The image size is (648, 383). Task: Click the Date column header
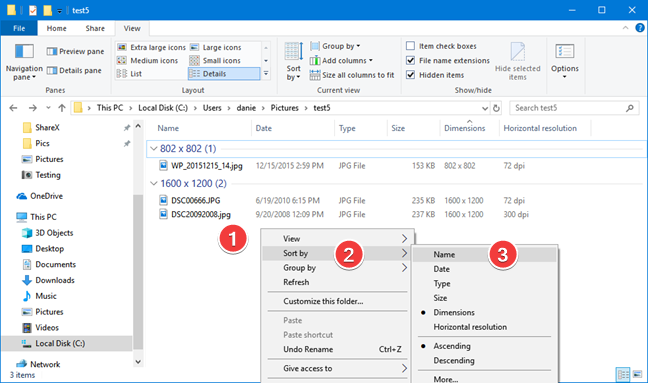(293, 128)
